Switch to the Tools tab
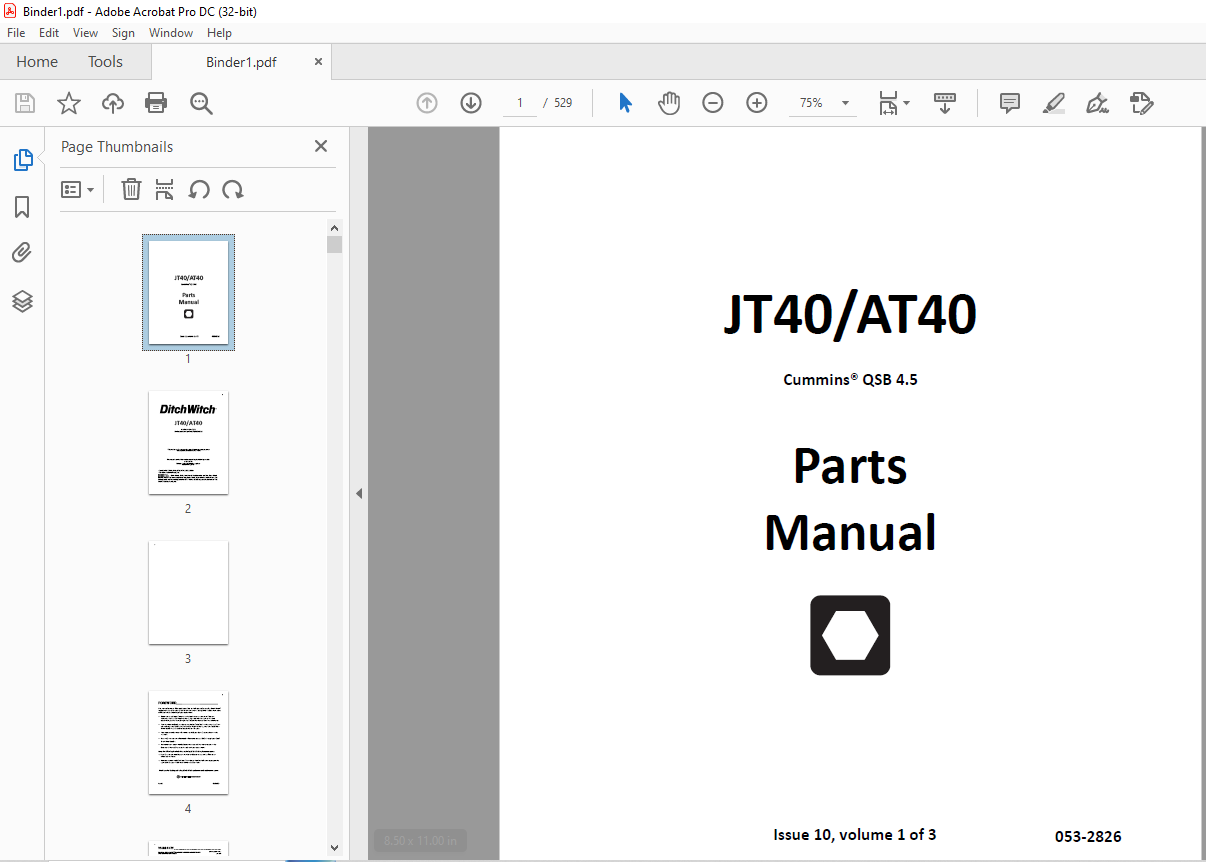The image size is (1206, 862). click(x=105, y=62)
